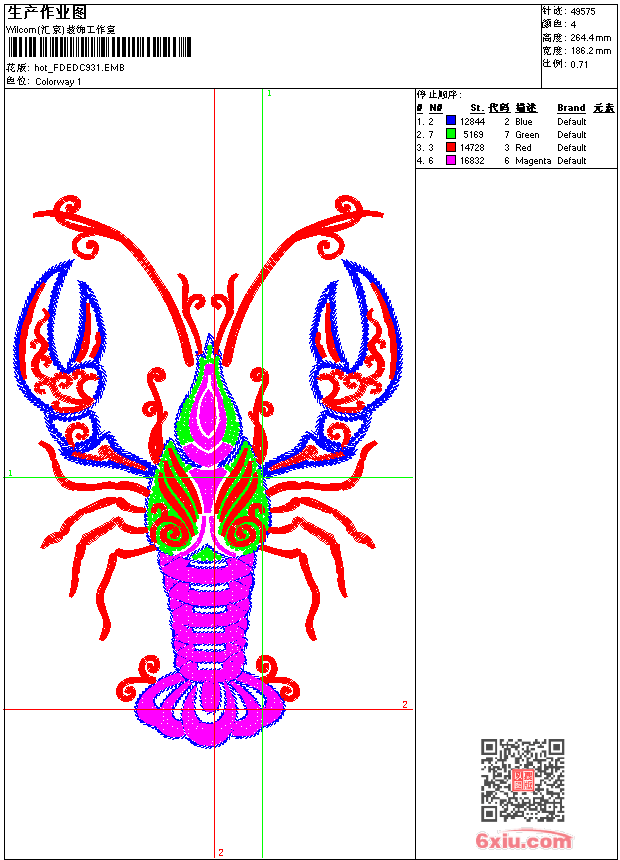Image resolution: width=620 pixels, height=860 pixels.
Task: Click 'Default' brand in the Red row
Action: (x=572, y=148)
